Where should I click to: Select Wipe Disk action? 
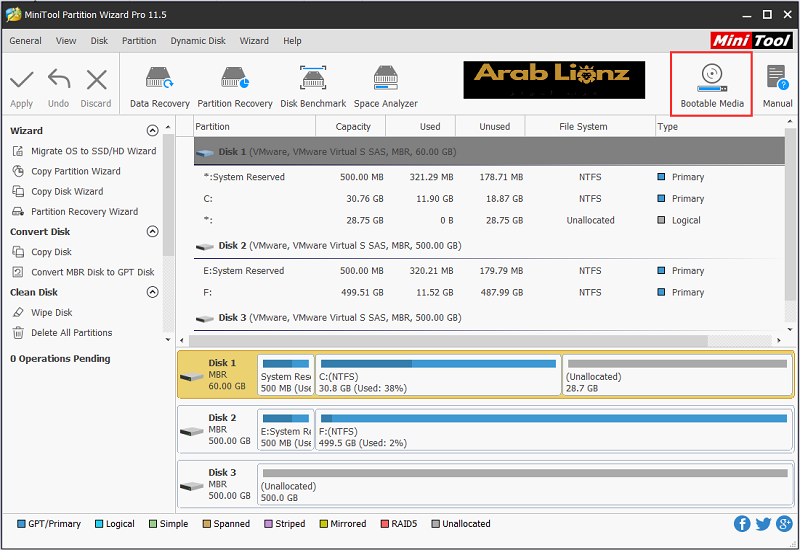point(52,313)
